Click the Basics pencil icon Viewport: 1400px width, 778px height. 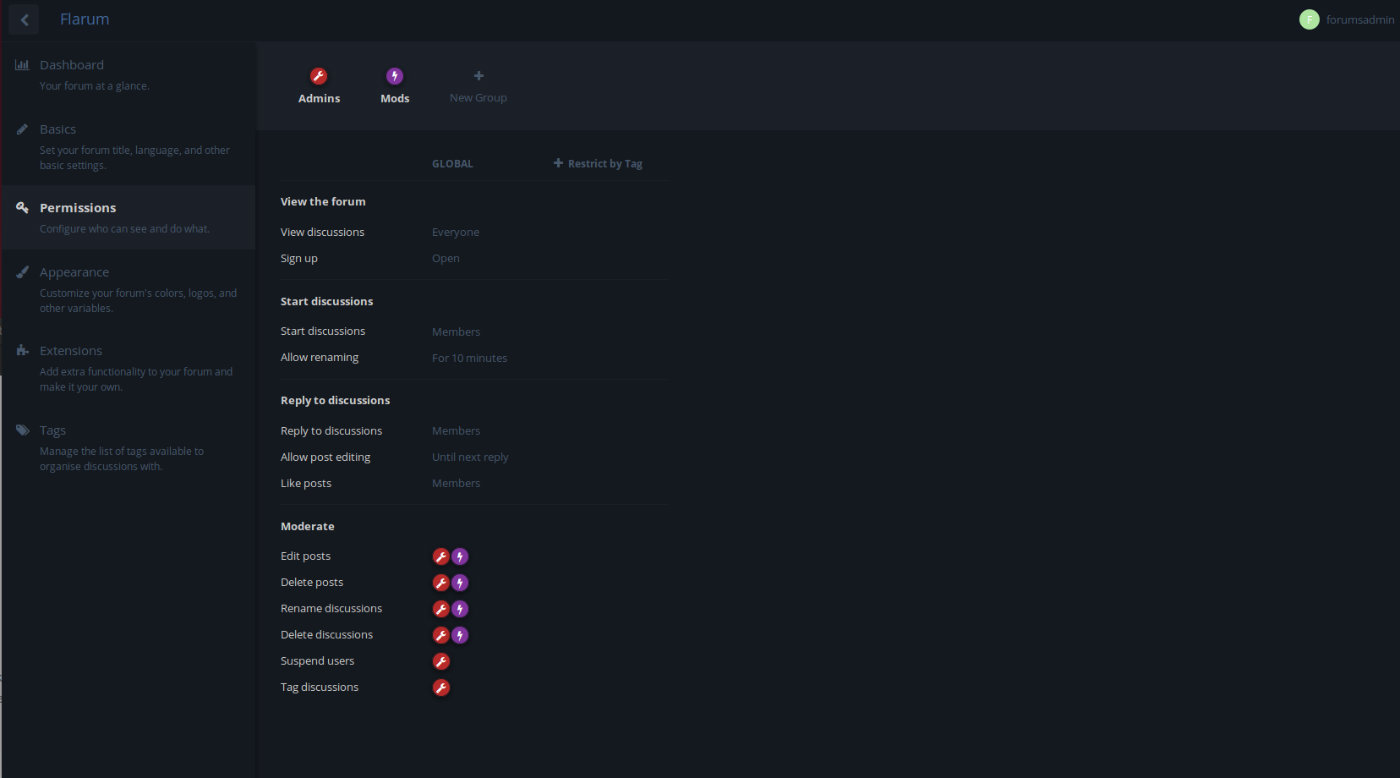(22, 129)
